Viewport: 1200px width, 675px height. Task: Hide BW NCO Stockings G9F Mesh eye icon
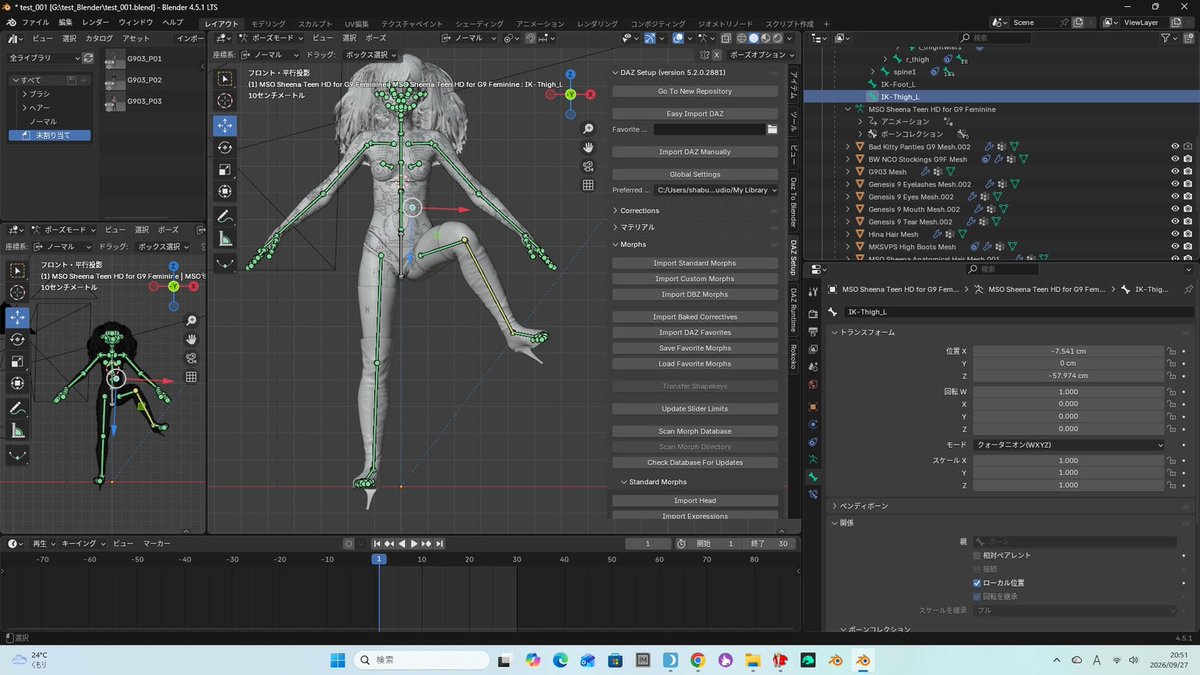tap(1175, 159)
